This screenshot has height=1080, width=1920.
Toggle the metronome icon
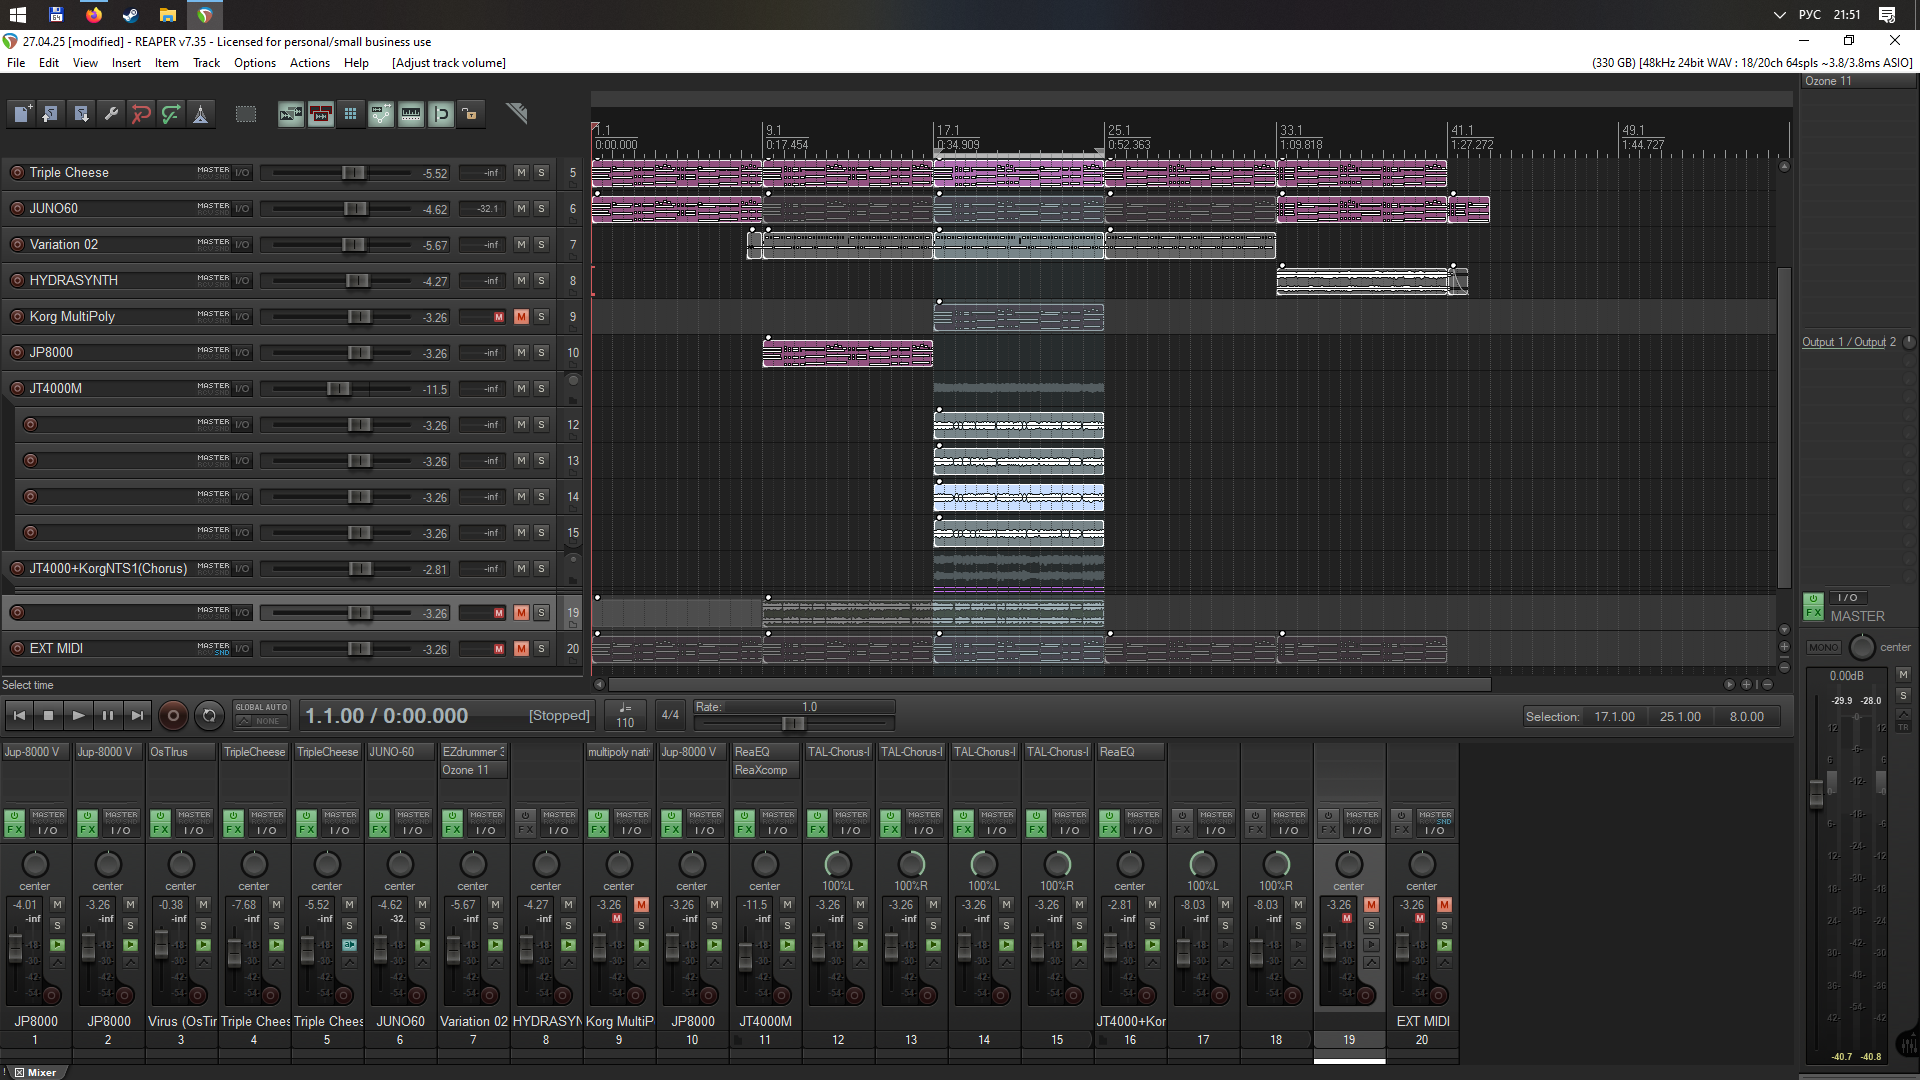(201, 114)
